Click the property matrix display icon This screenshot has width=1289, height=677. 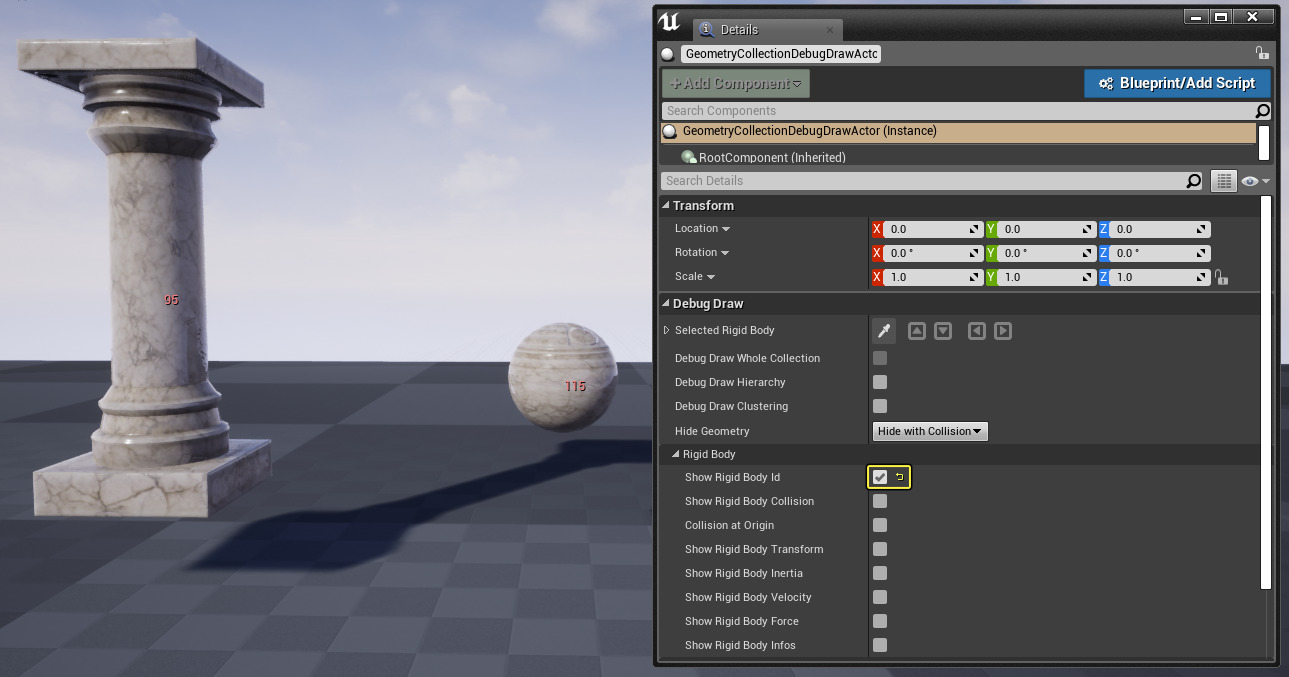1224,180
